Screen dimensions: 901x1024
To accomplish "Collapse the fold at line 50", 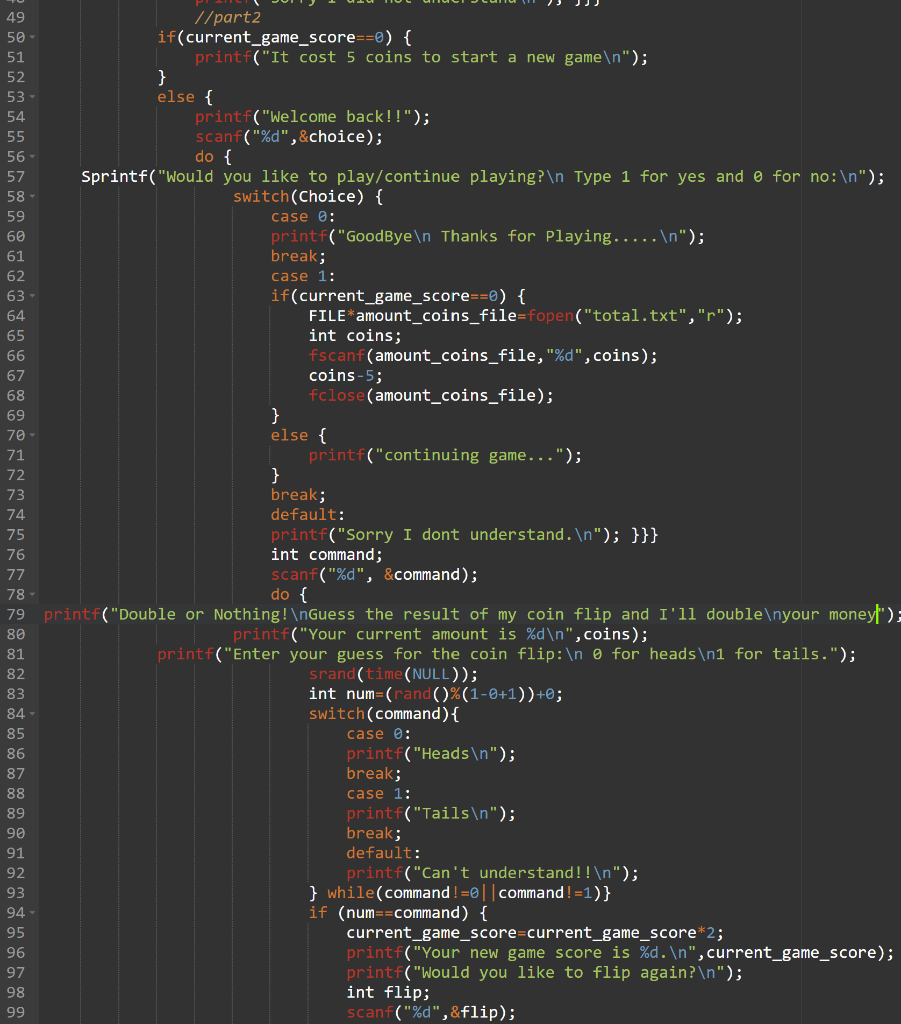I will 33,37.
